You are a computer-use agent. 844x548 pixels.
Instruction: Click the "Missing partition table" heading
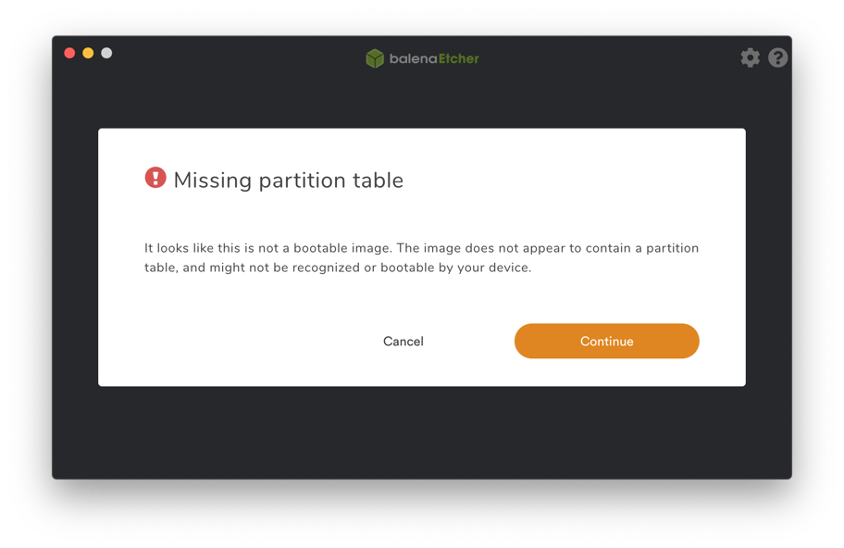[x=289, y=180]
